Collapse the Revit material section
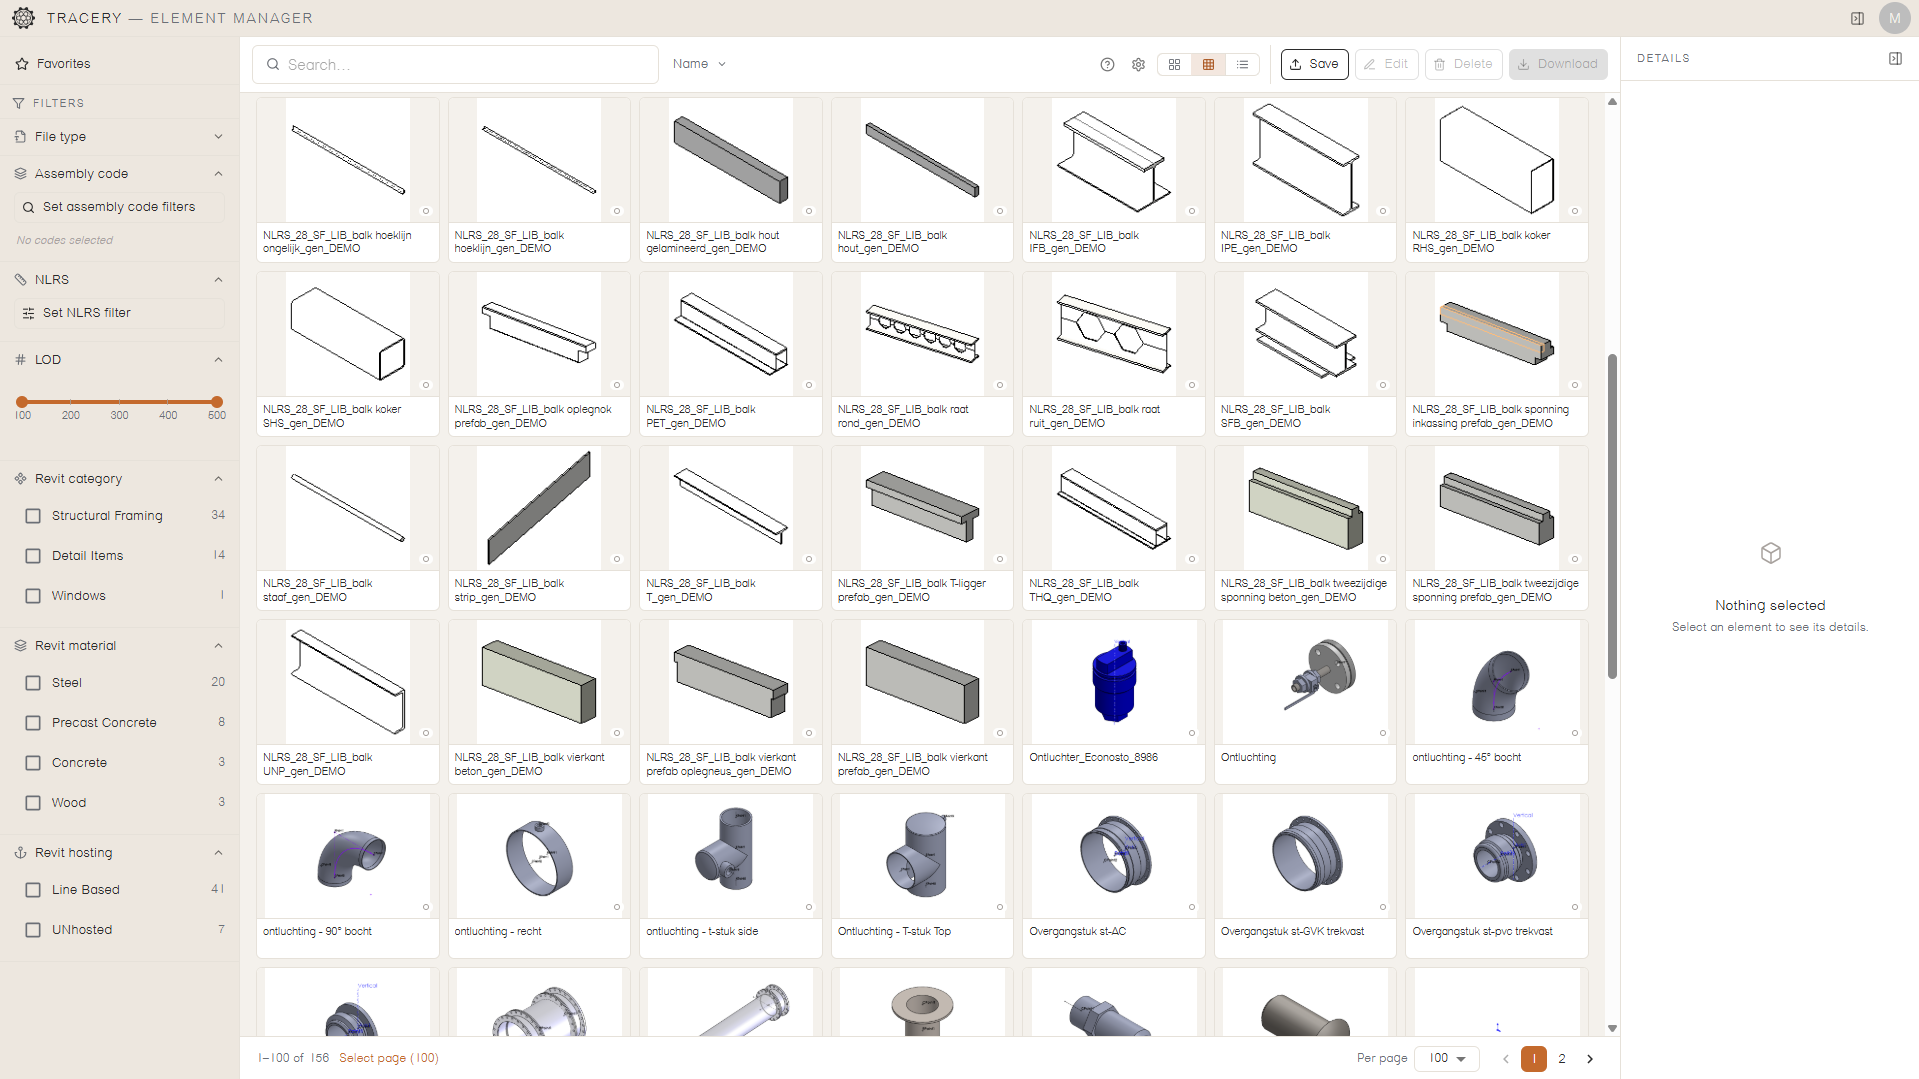This screenshot has height=1079, width=1919. click(218, 646)
